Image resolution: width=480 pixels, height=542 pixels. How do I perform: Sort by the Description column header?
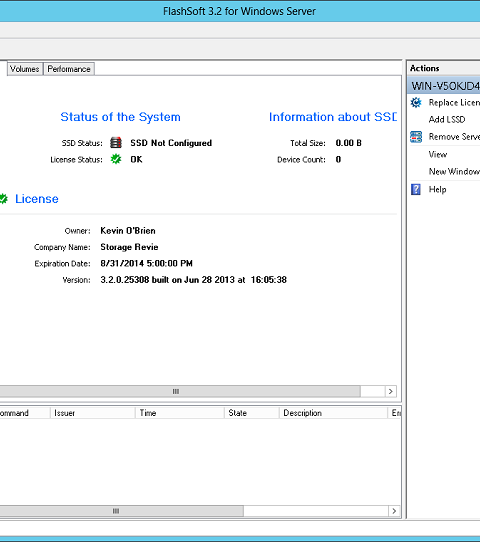[333, 413]
